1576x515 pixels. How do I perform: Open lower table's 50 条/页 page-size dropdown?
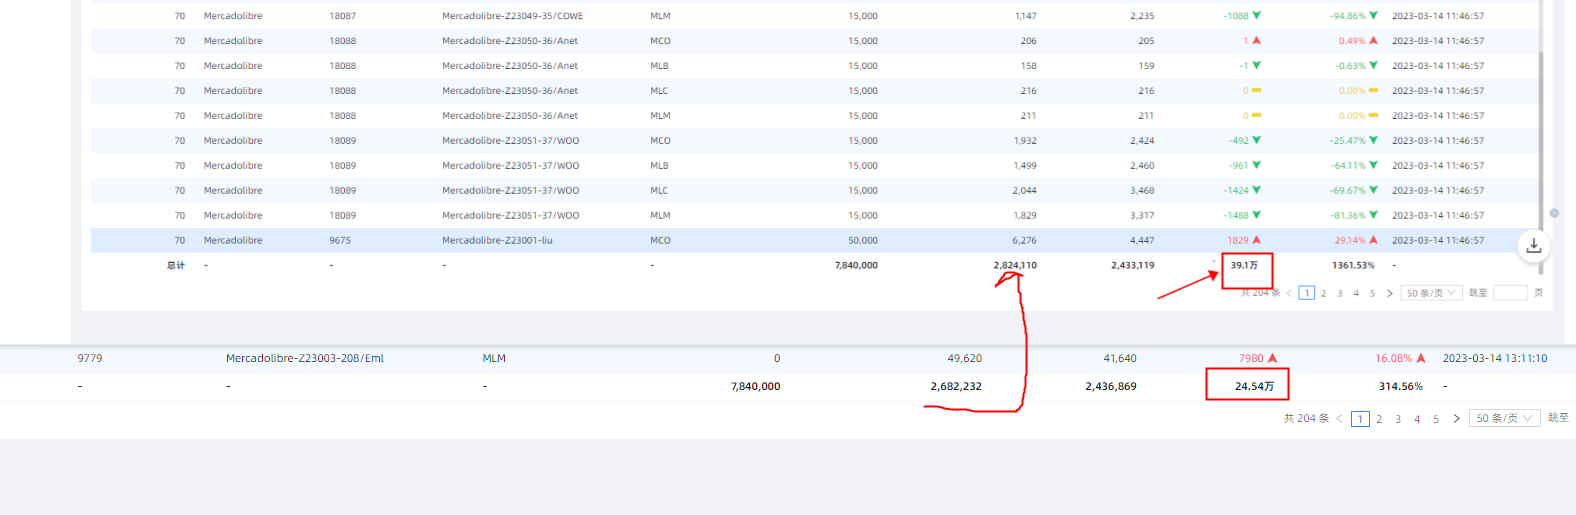tap(1505, 419)
